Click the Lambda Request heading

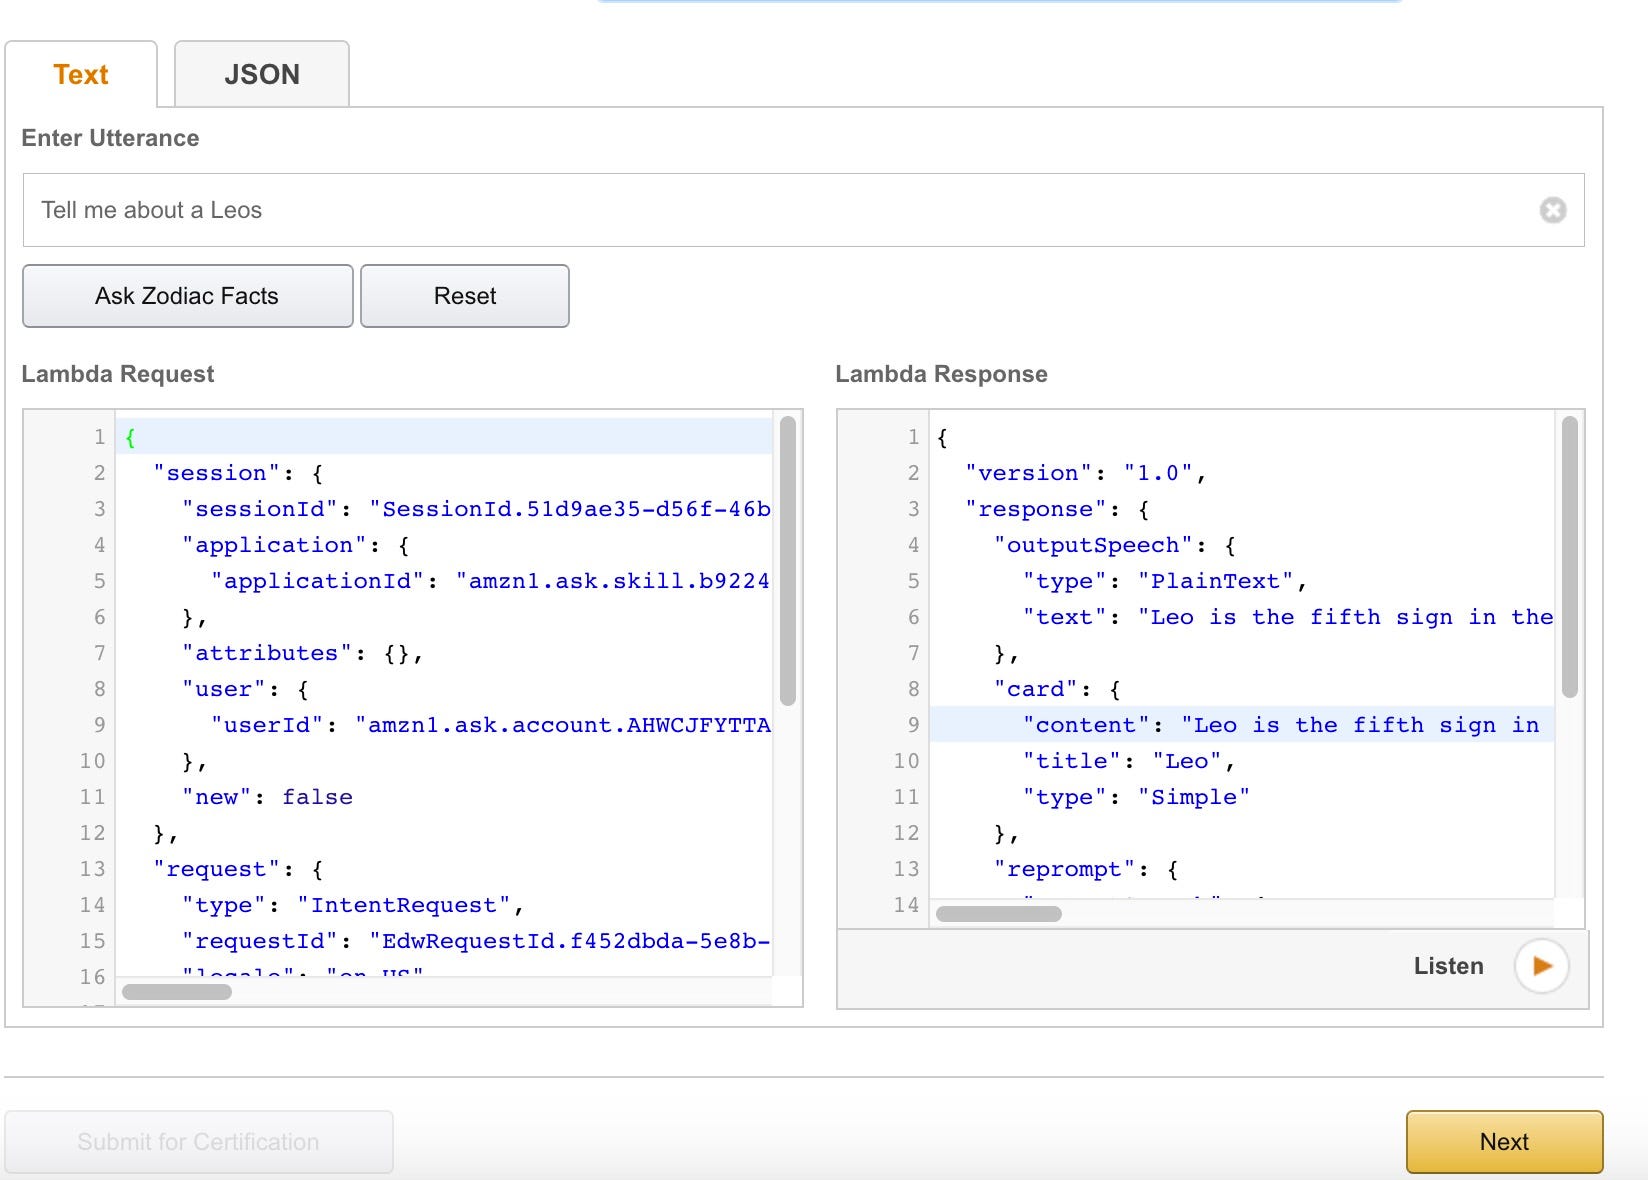(x=118, y=374)
